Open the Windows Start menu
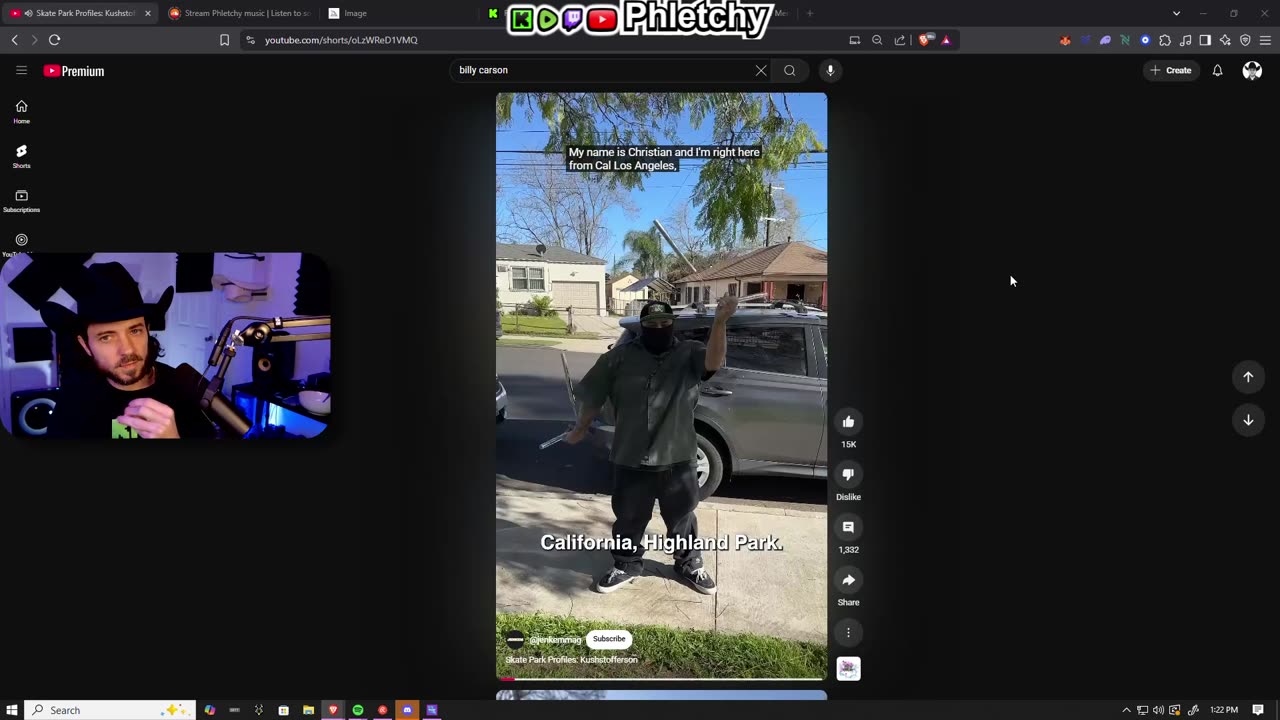This screenshot has width=1280, height=720. (11, 710)
